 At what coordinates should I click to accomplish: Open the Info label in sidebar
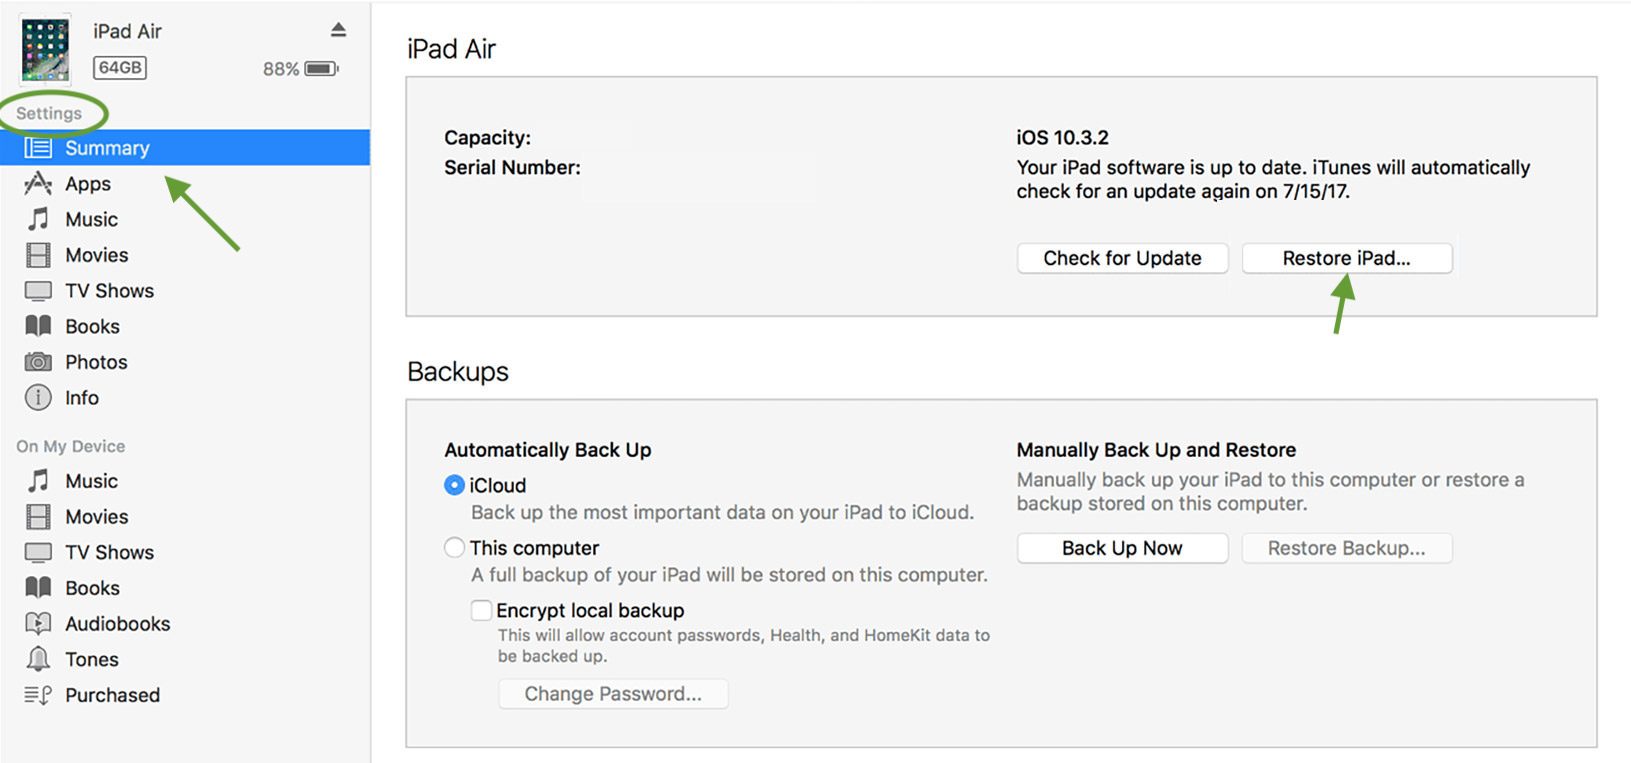(x=82, y=398)
